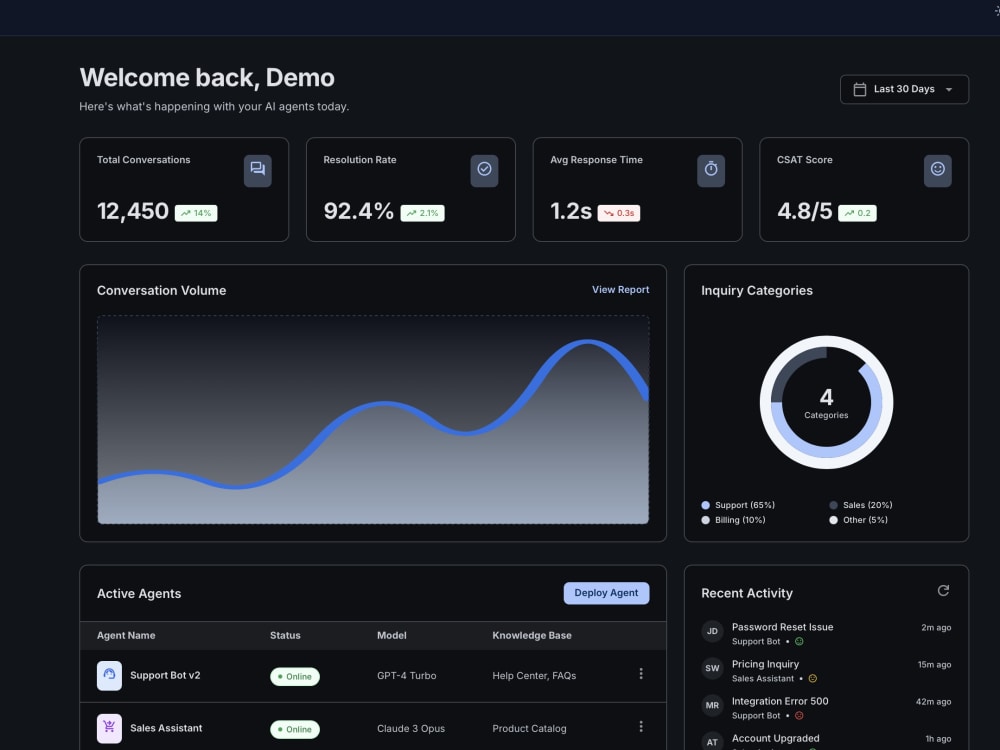
Task: Click the Conversation Volume panel title
Action: [x=161, y=290]
